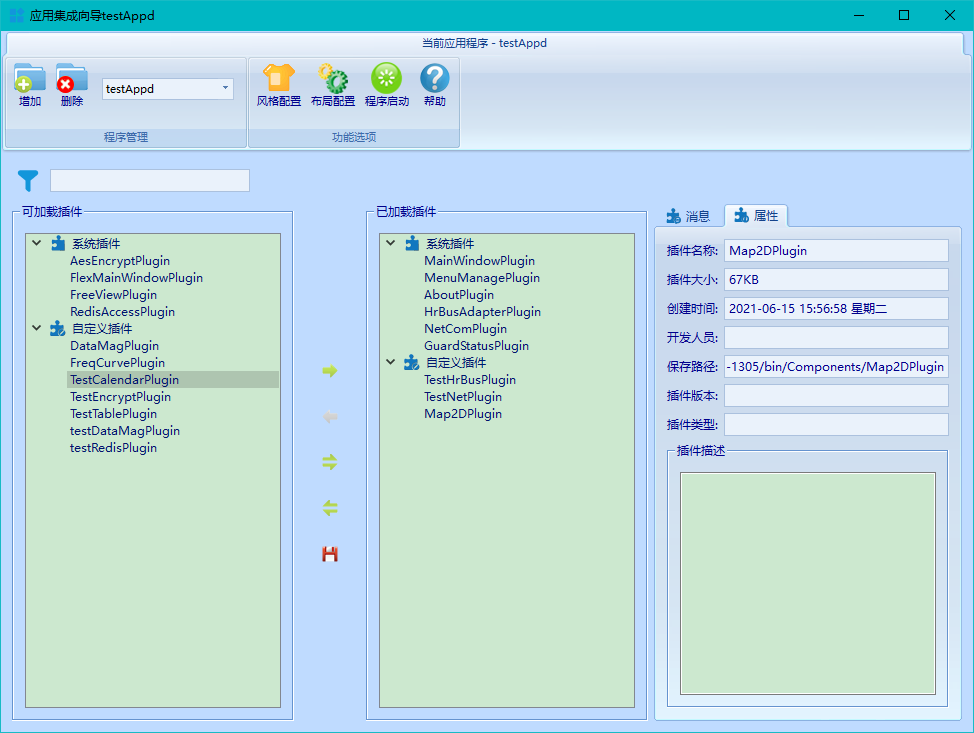
Task: Open 风格配置 style configuration
Action: (278, 79)
